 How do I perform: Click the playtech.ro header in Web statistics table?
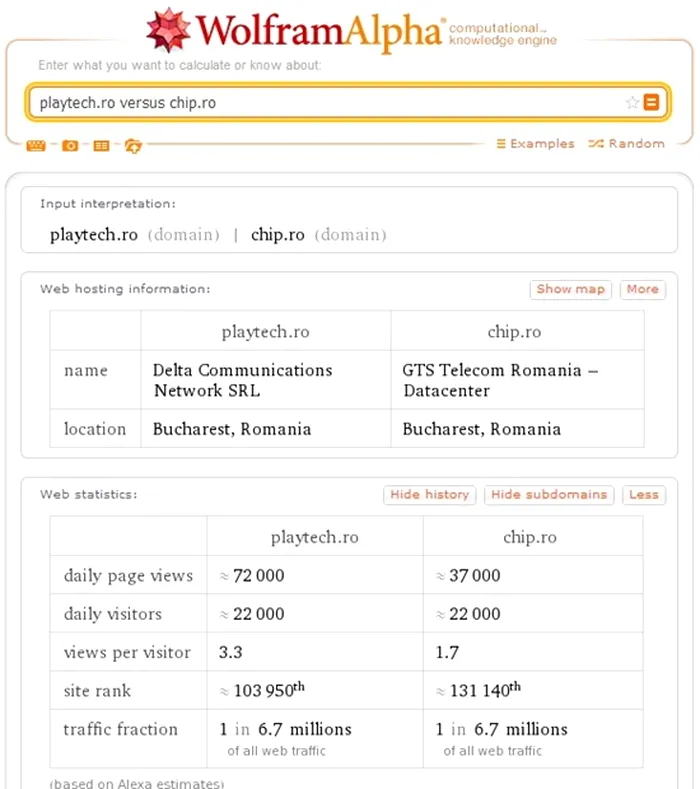coord(315,537)
